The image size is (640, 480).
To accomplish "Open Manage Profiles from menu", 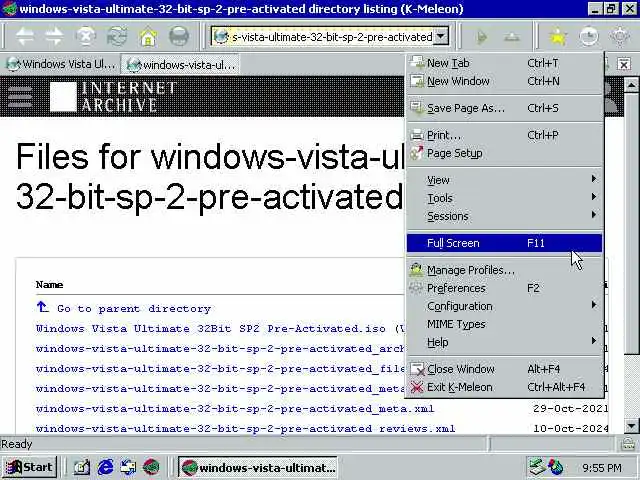I will click(x=504, y=270).
